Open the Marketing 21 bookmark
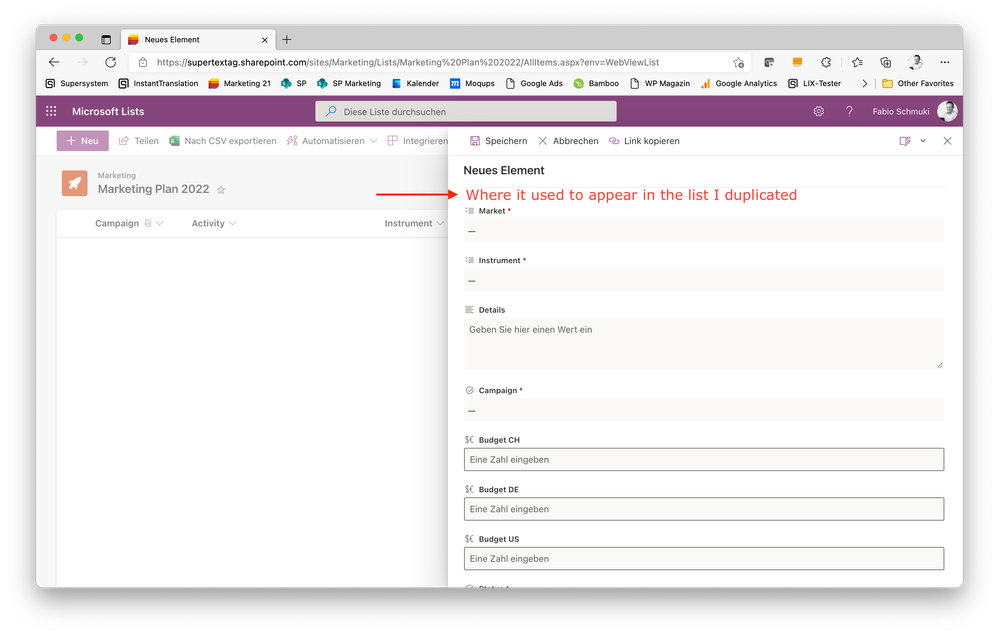 [x=240, y=83]
